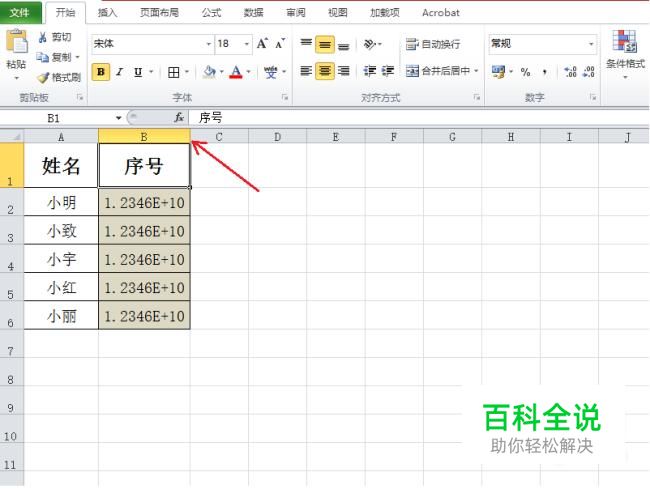Toggle Italic formatting
650x489 pixels.
[119, 72]
